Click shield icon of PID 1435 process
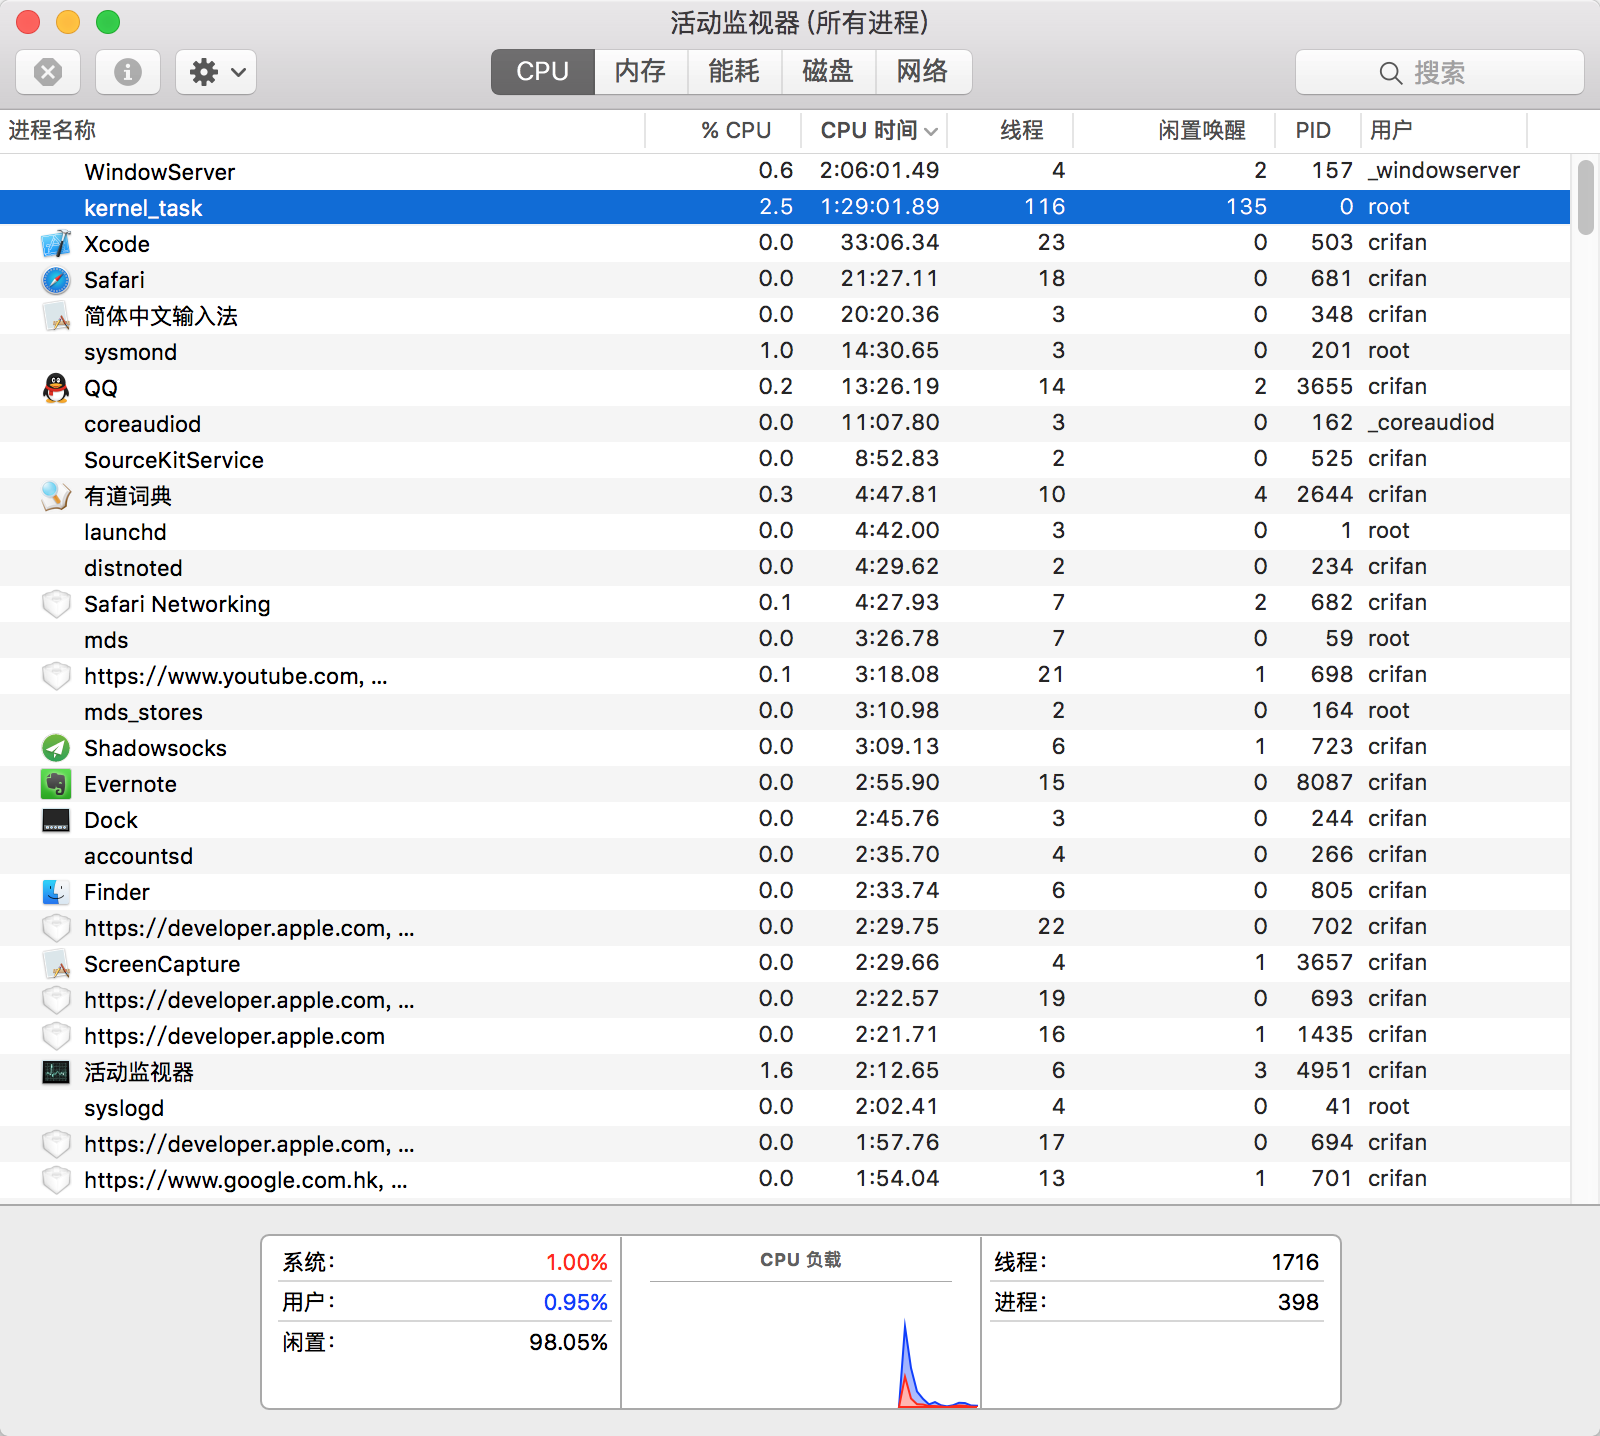 (x=56, y=1036)
